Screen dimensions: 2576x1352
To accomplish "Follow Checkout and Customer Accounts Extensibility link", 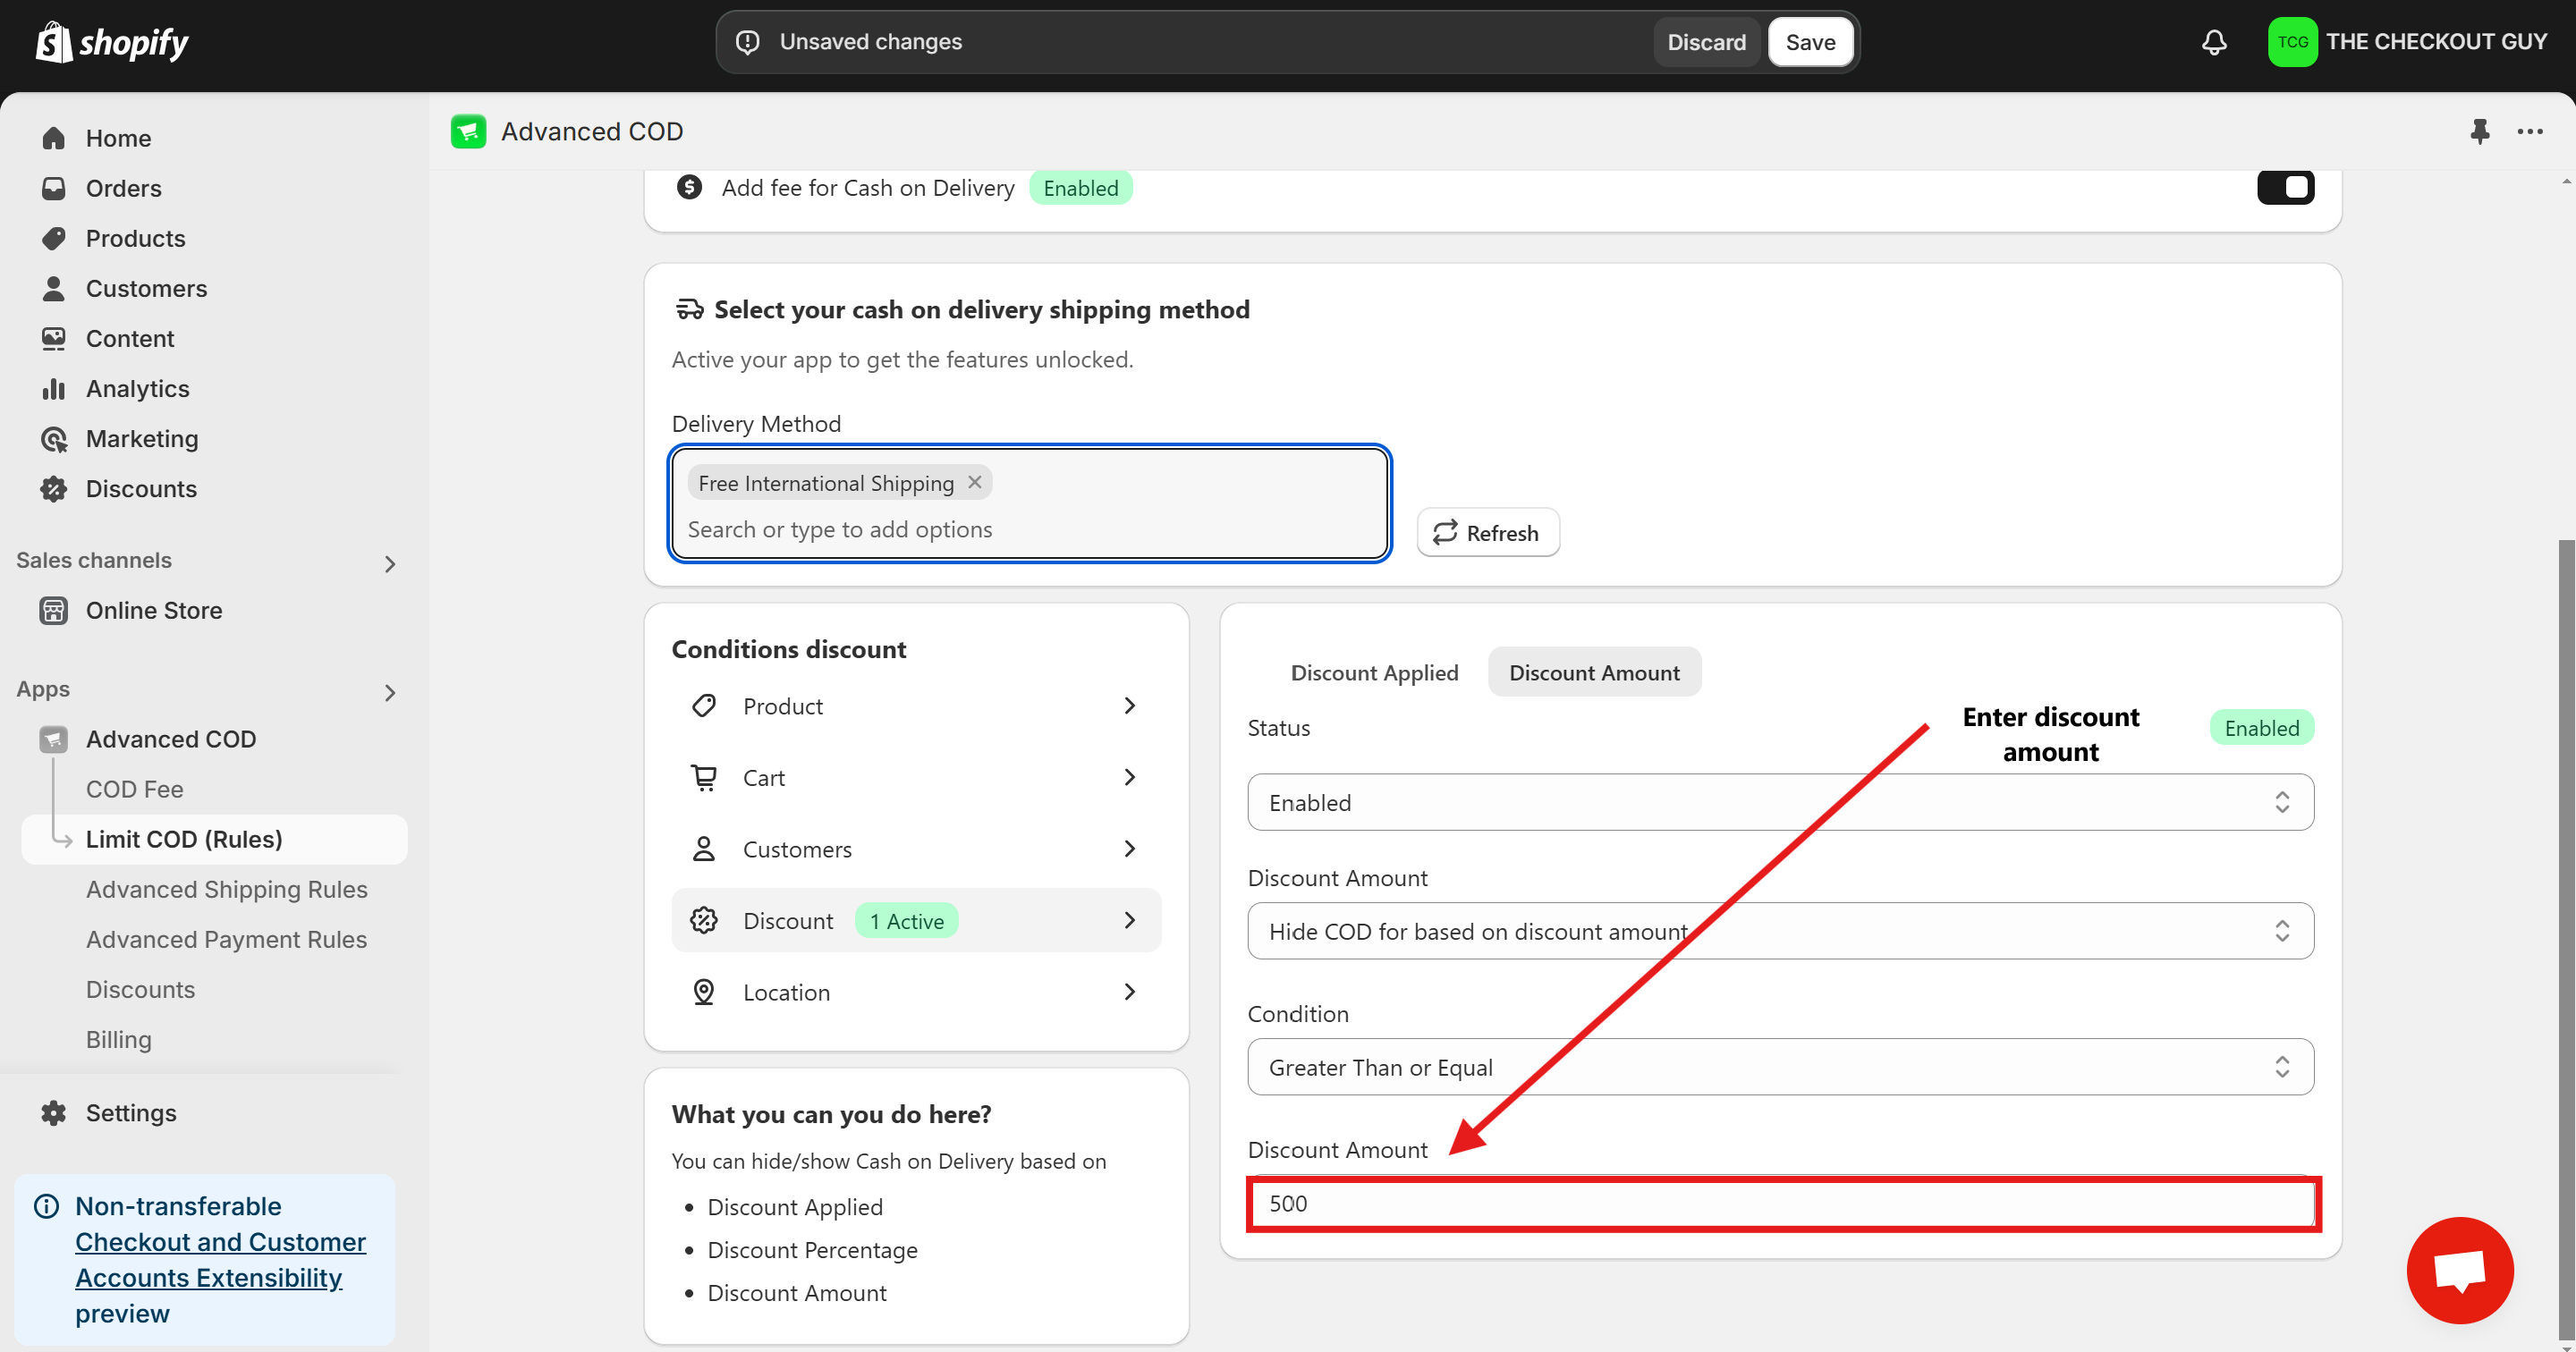I will (x=220, y=1260).
